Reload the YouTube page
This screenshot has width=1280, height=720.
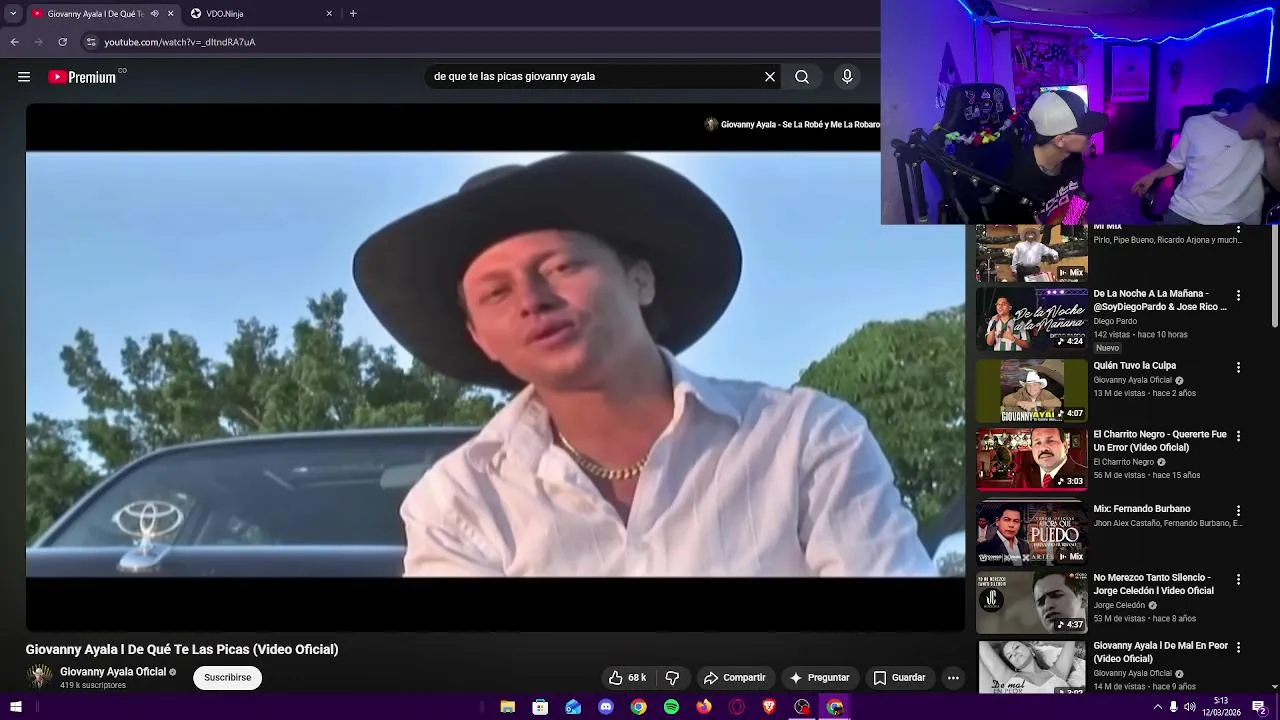(x=62, y=42)
